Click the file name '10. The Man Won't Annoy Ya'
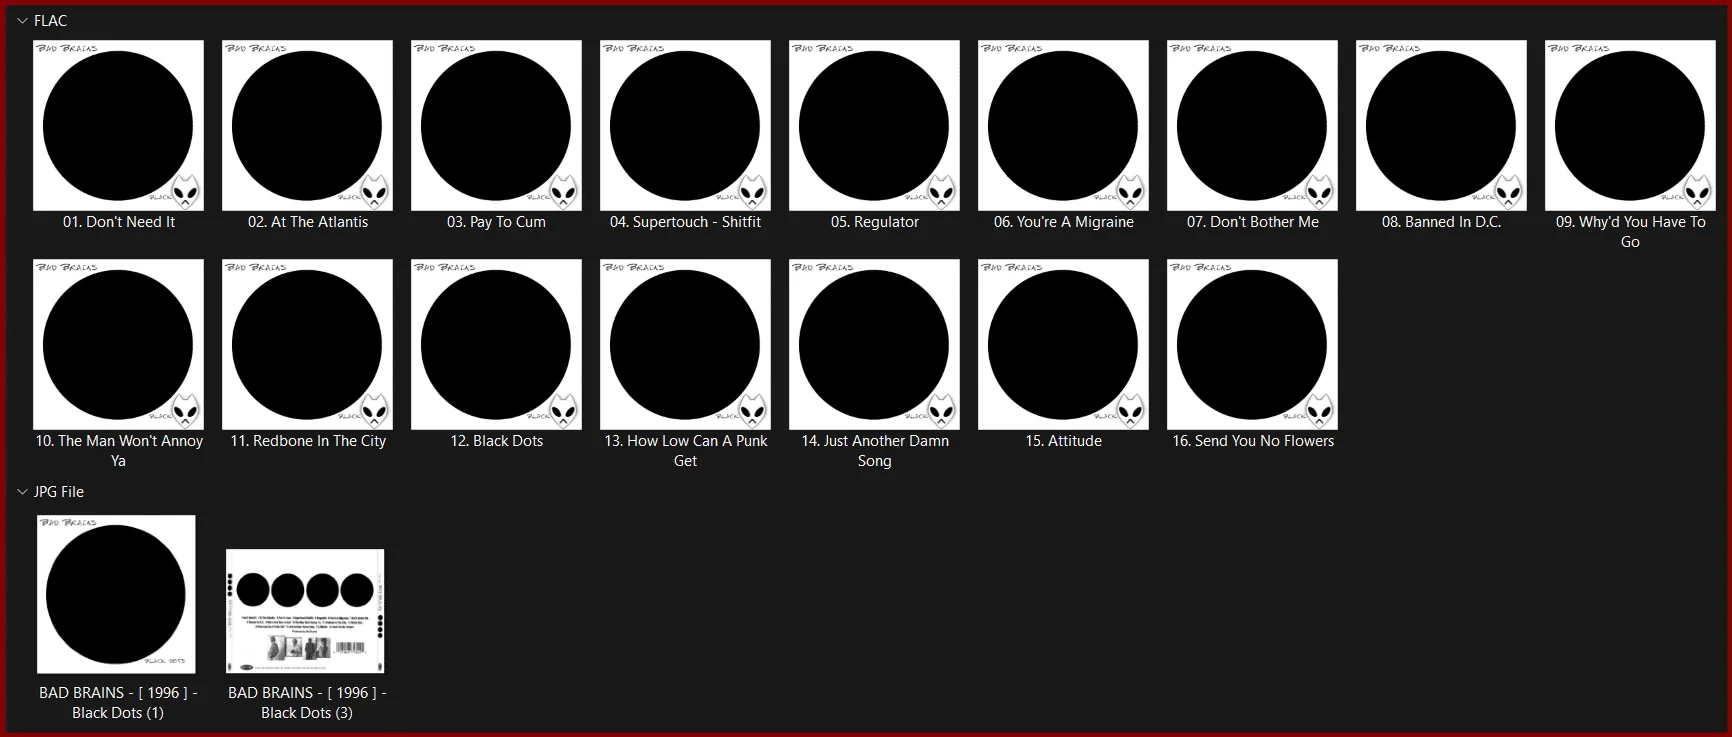The width and height of the screenshot is (1732, 737). click(118, 451)
